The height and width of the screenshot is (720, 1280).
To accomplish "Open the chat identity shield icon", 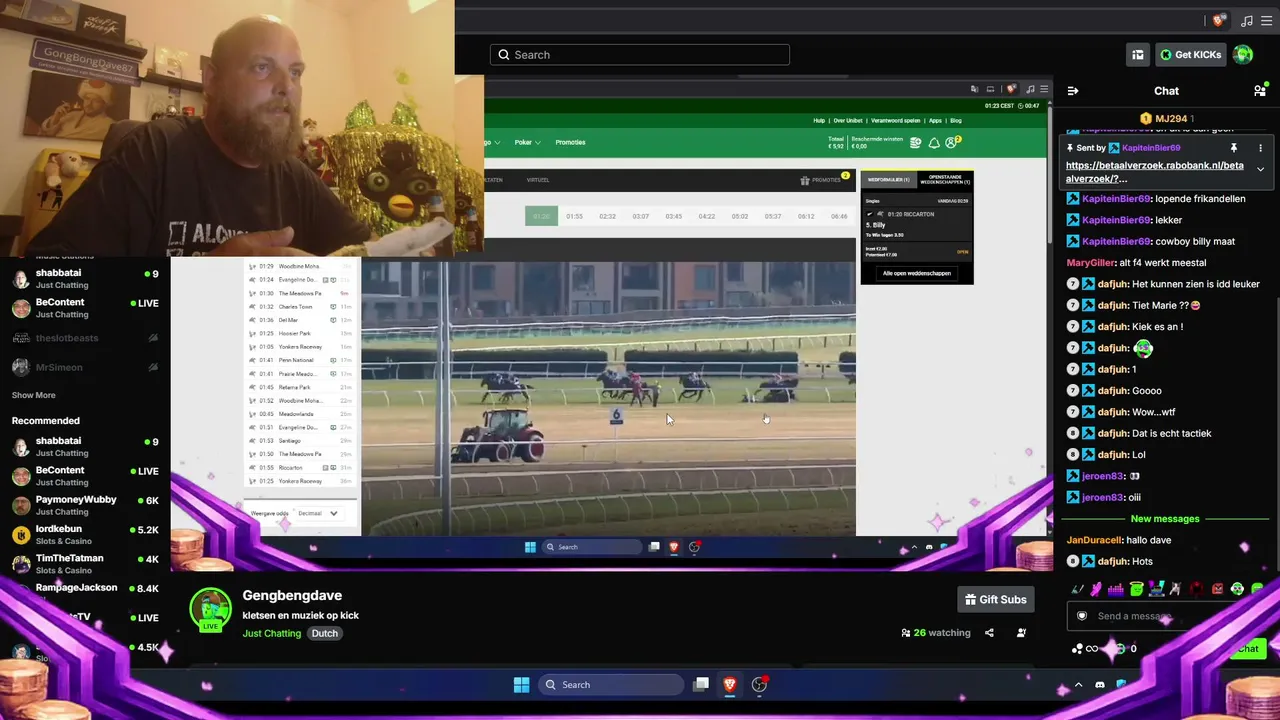I will point(1081,616).
